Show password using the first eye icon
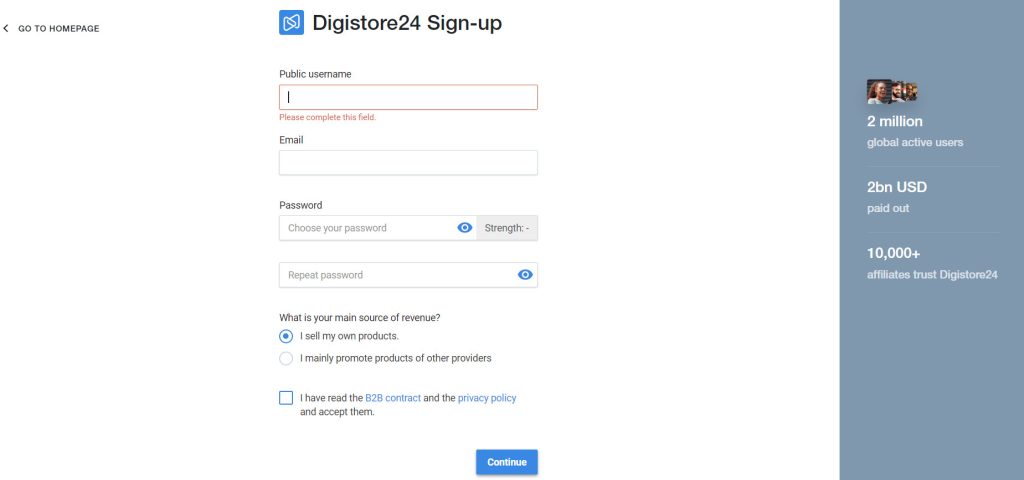 point(464,228)
